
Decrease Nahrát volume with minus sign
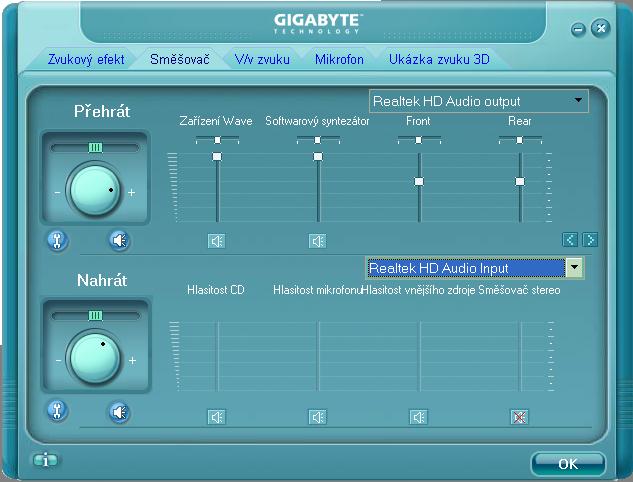click(59, 360)
